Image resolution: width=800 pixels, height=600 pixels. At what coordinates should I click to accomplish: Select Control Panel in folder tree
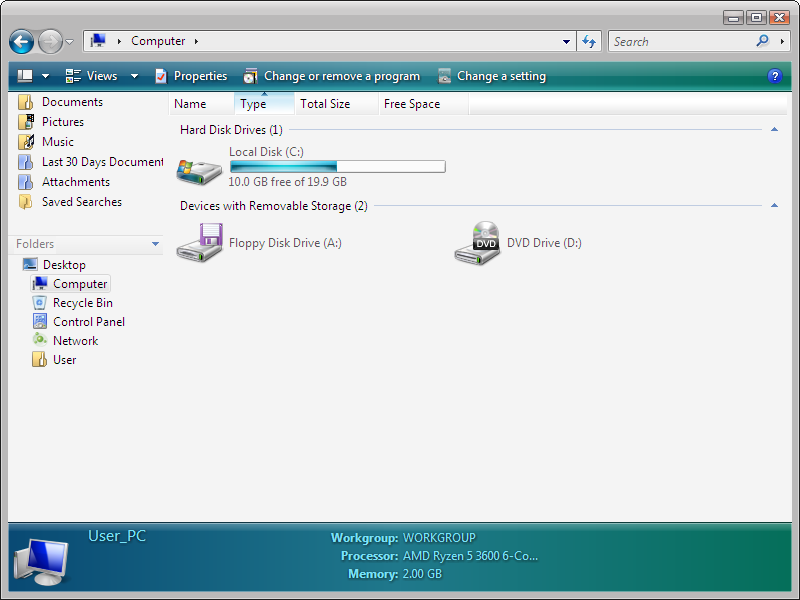pos(89,322)
